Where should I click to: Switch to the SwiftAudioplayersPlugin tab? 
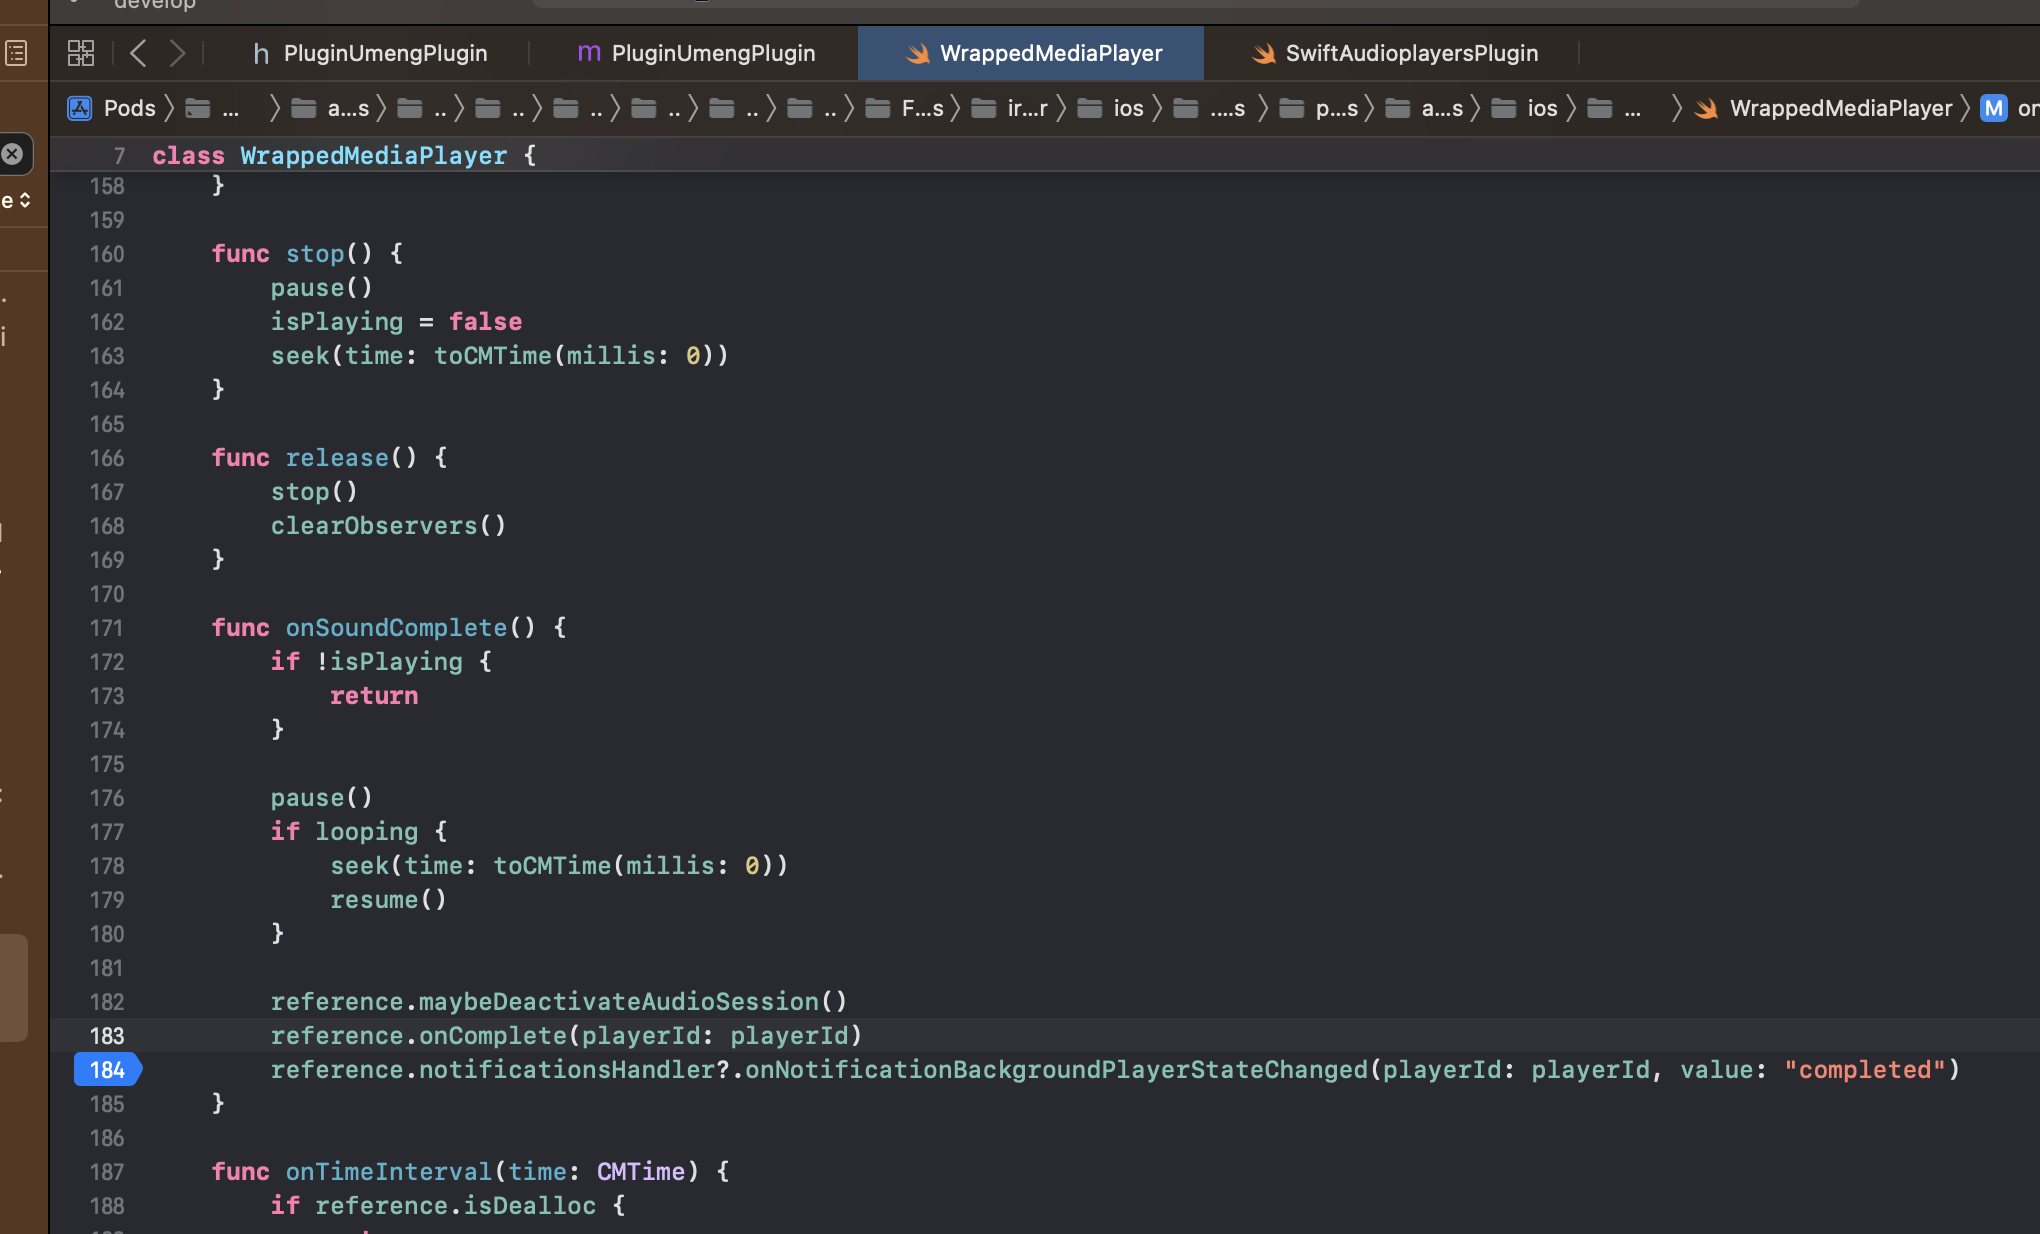click(1411, 53)
